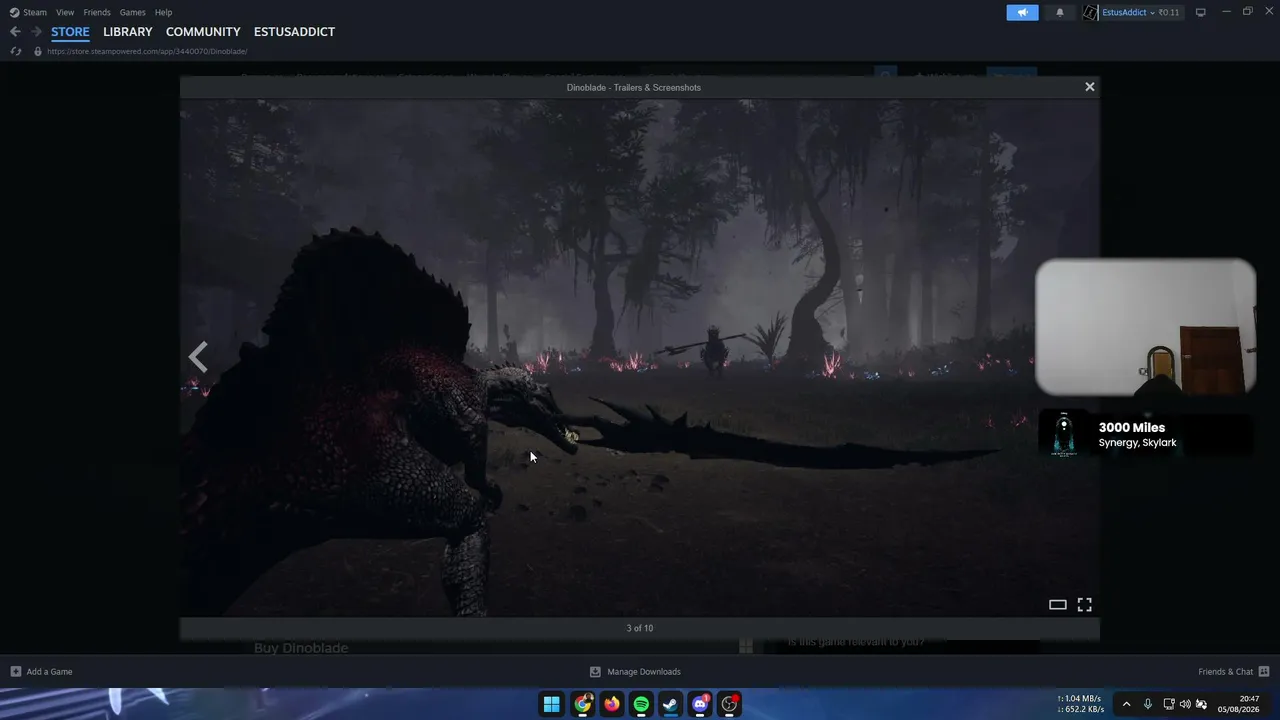Open the ESTUSADDICT profile tab
Viewport: 1280px width, 720px height.
coord(294,32)
